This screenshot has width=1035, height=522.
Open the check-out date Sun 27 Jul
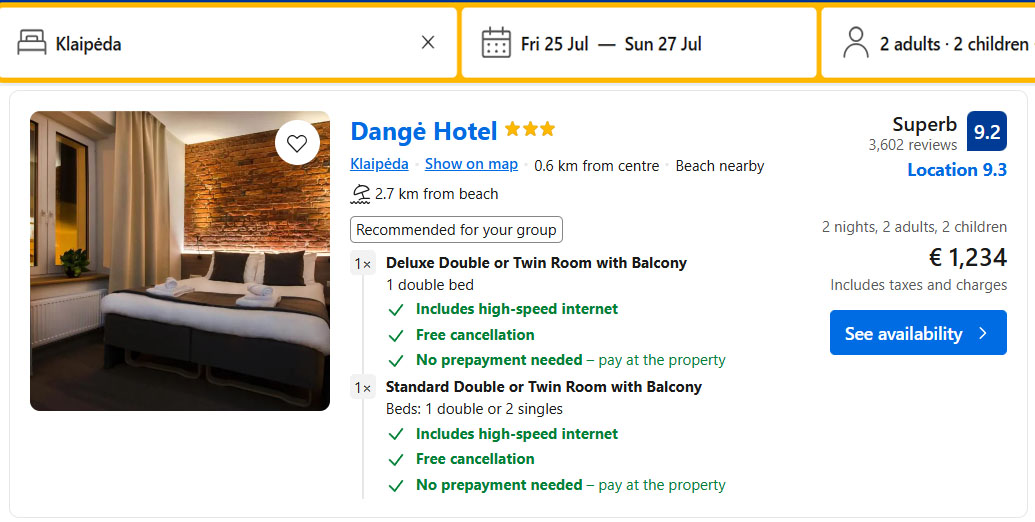click(663, 44)
